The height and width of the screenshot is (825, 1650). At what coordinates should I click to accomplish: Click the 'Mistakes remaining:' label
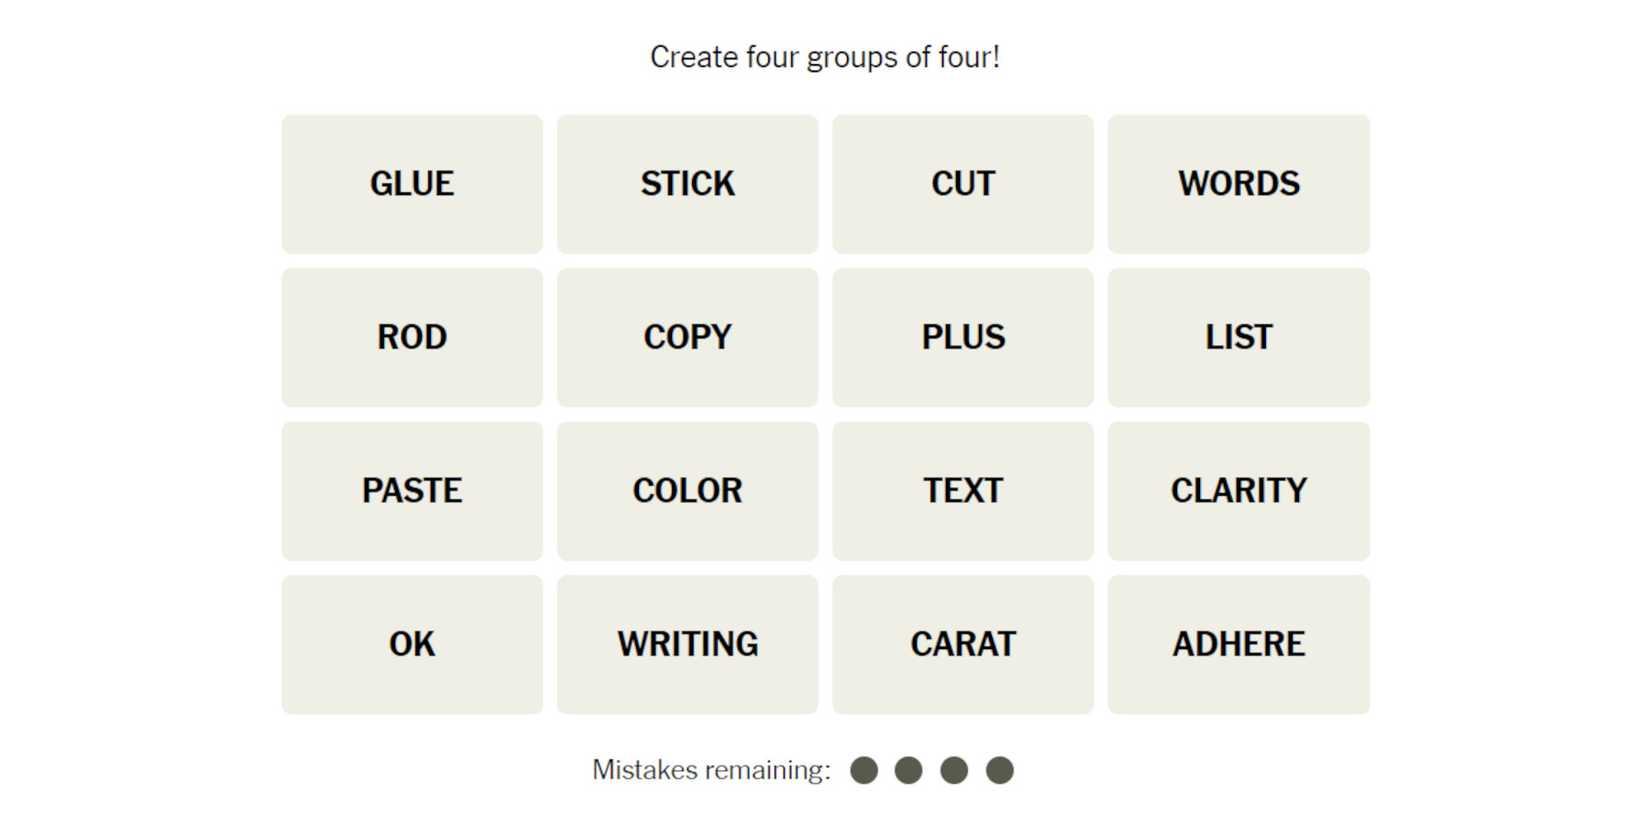(x=711, y=770)
